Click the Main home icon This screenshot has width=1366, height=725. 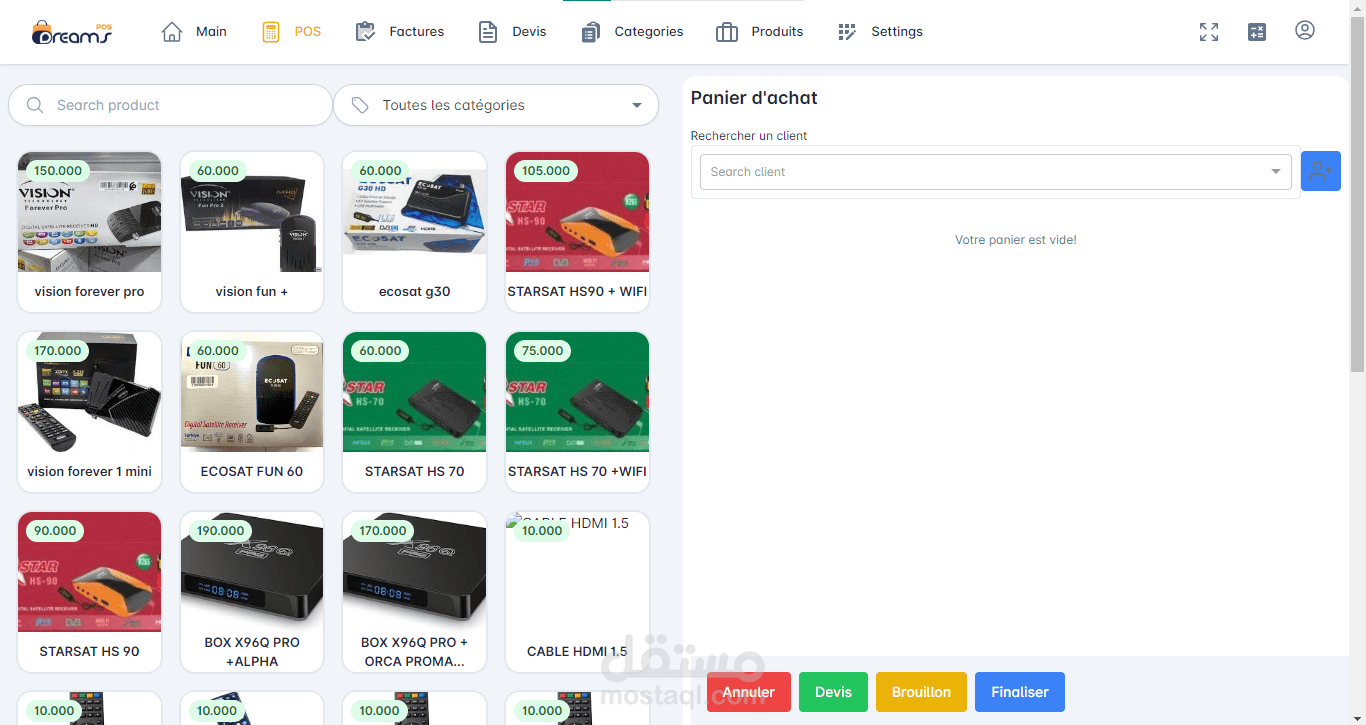click(172, 32)
